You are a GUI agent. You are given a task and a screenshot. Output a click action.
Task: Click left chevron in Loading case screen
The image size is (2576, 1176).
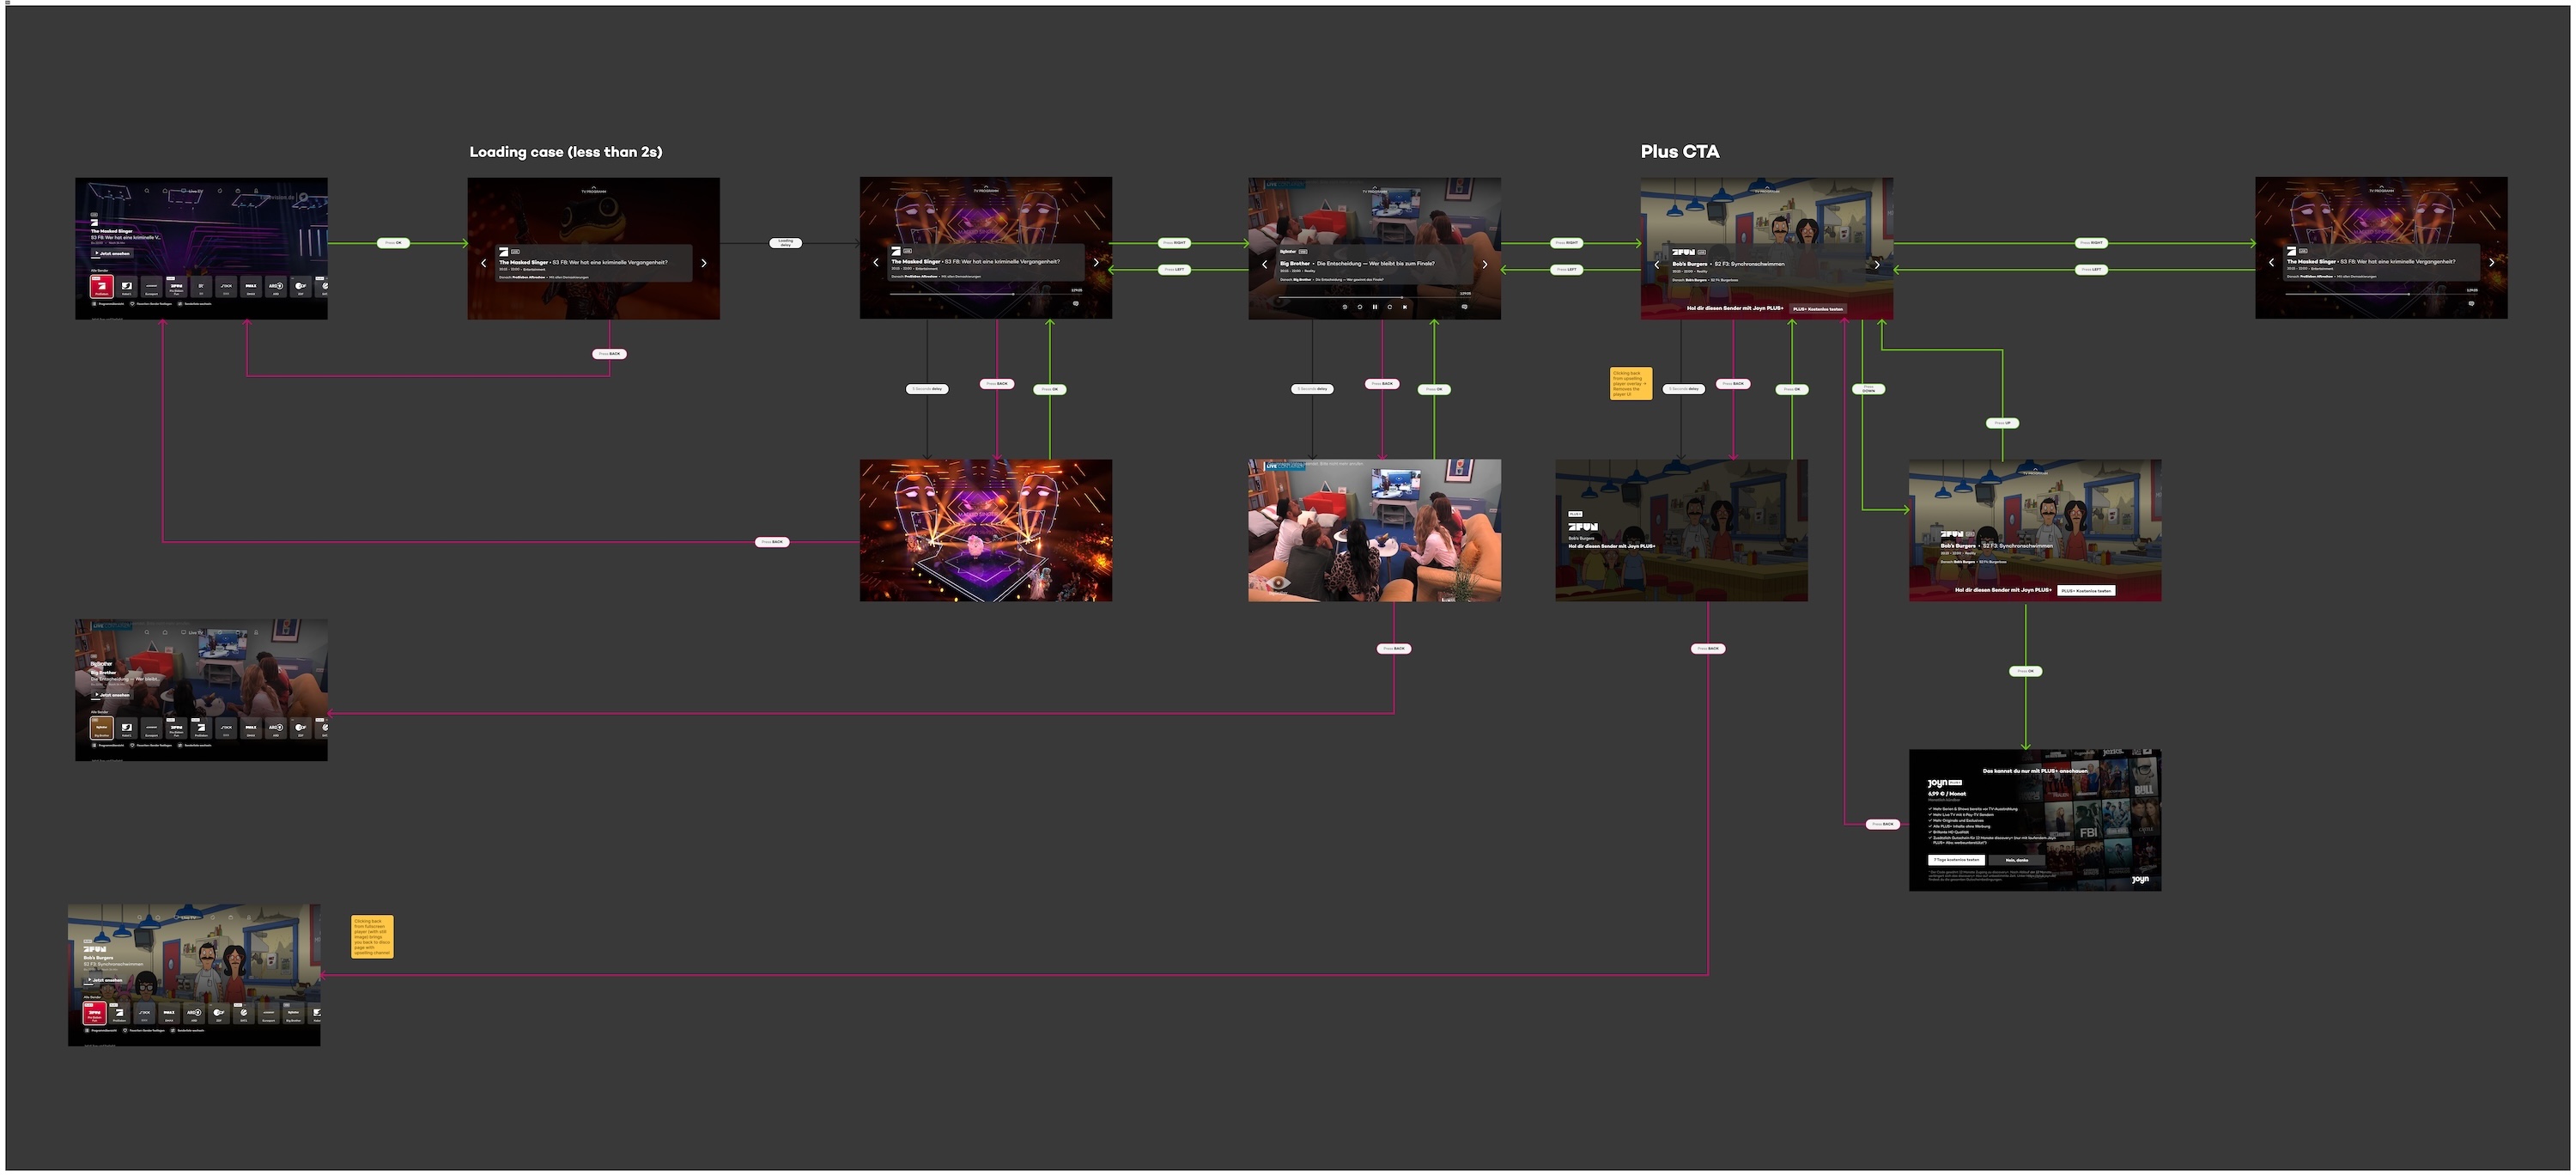(484, 263)
